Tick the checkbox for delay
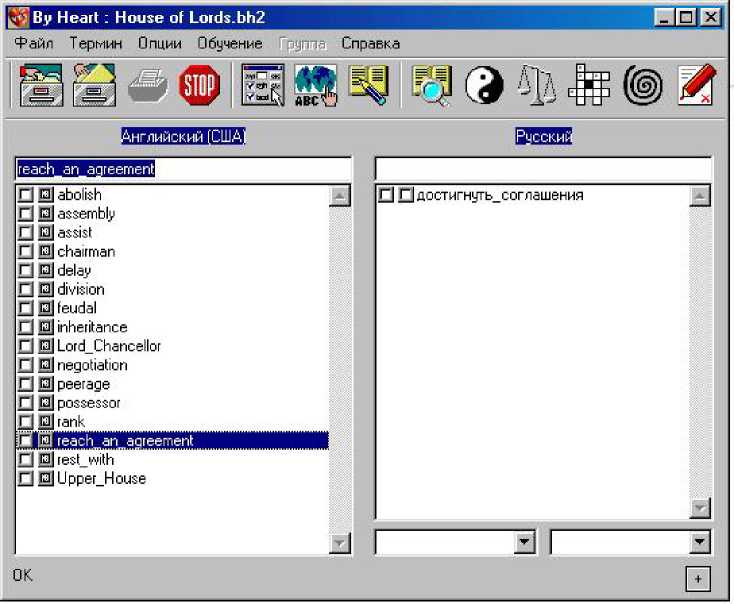 pyautogui.click(x=25, y=270)
